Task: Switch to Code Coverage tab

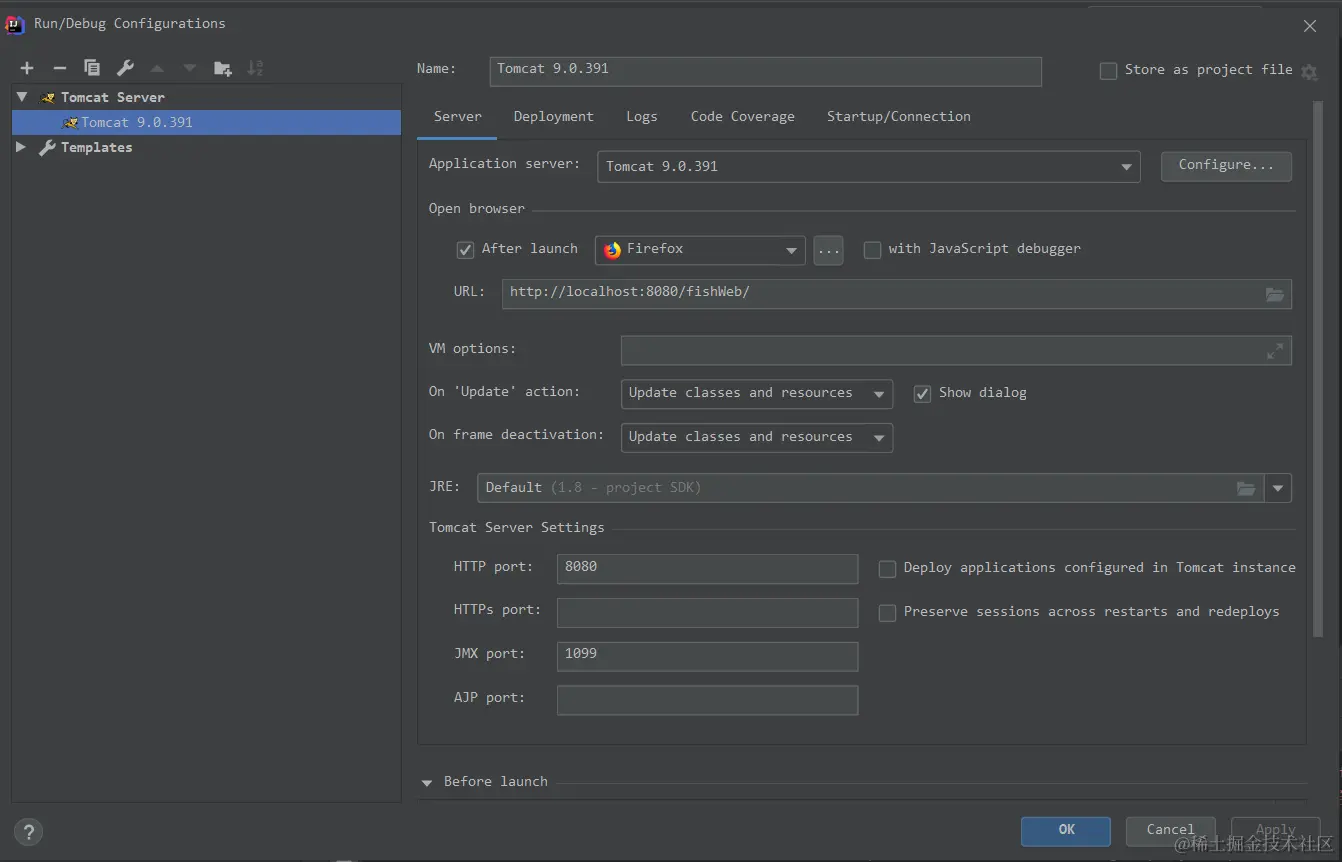Action: [742, 117]
